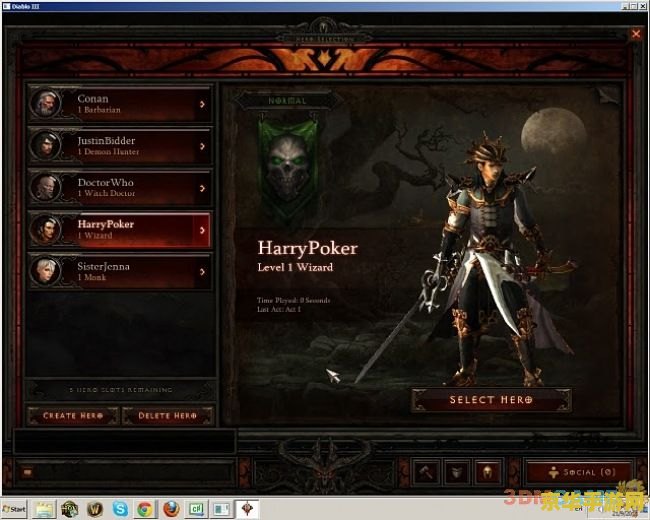Open Google Chrome from the taskbar
This screenshot has width=650, height=520.
(145, 509)
